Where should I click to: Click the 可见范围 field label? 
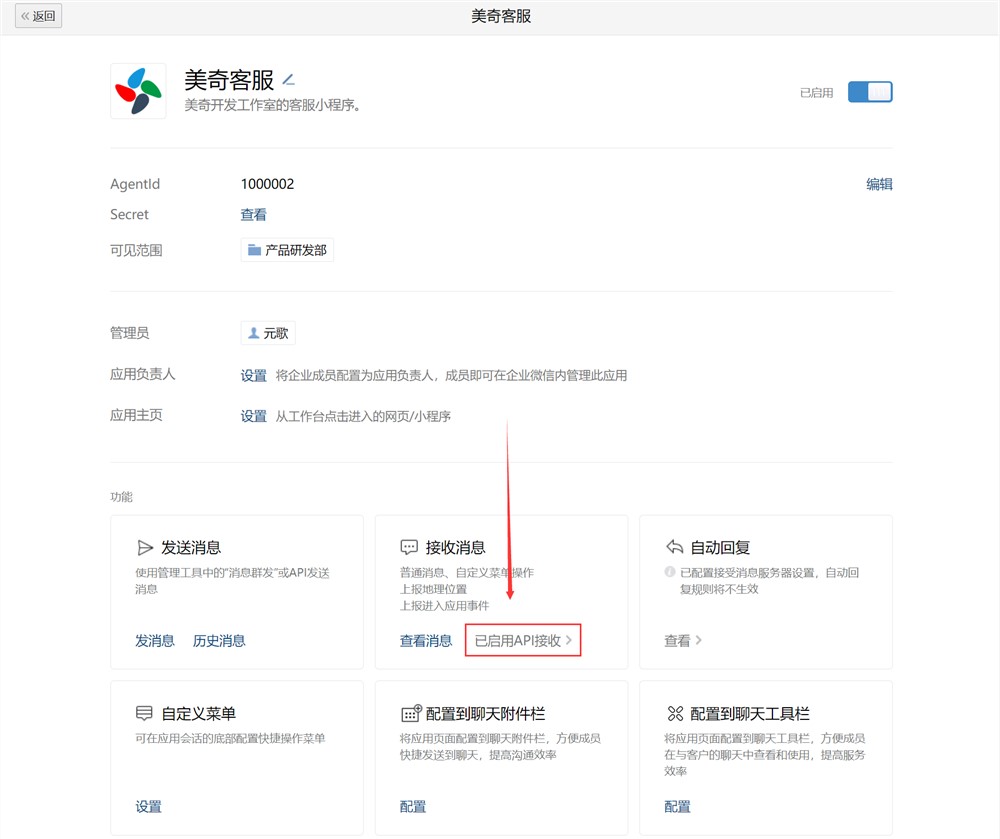(136, 250)
